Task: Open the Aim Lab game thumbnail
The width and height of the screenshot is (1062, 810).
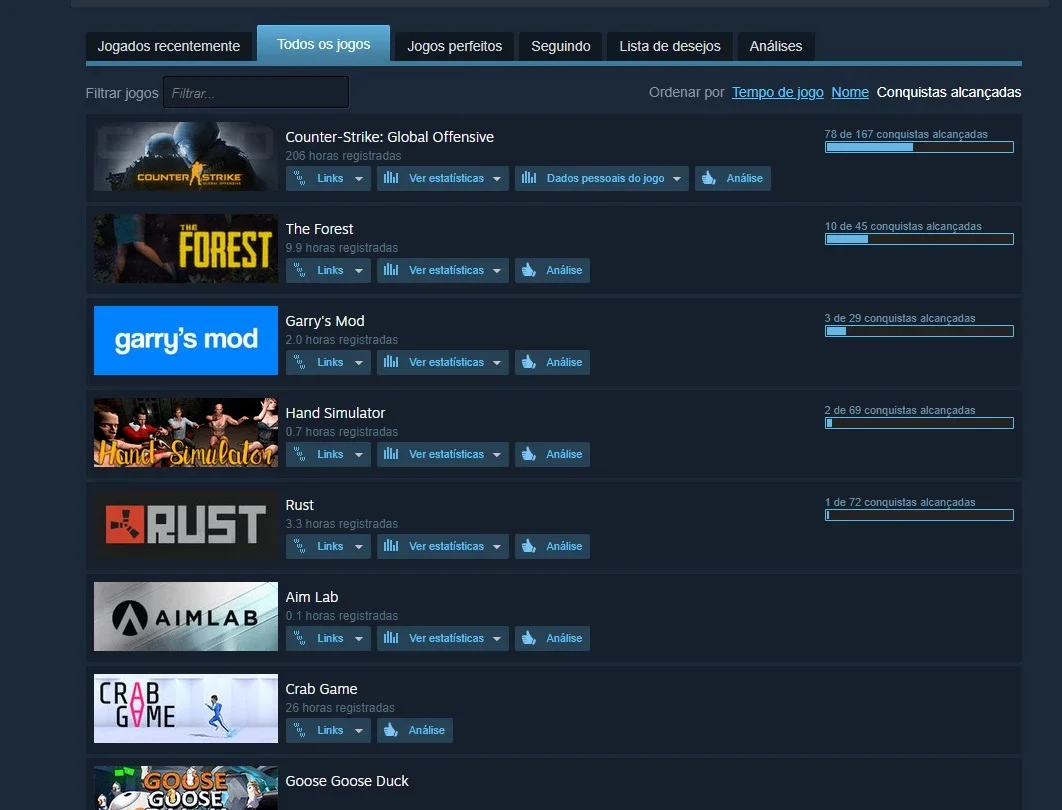Action: 186,616
